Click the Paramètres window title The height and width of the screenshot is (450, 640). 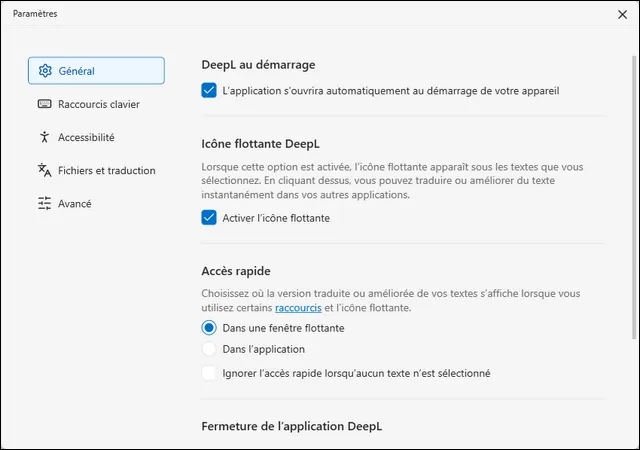point(35,13)
